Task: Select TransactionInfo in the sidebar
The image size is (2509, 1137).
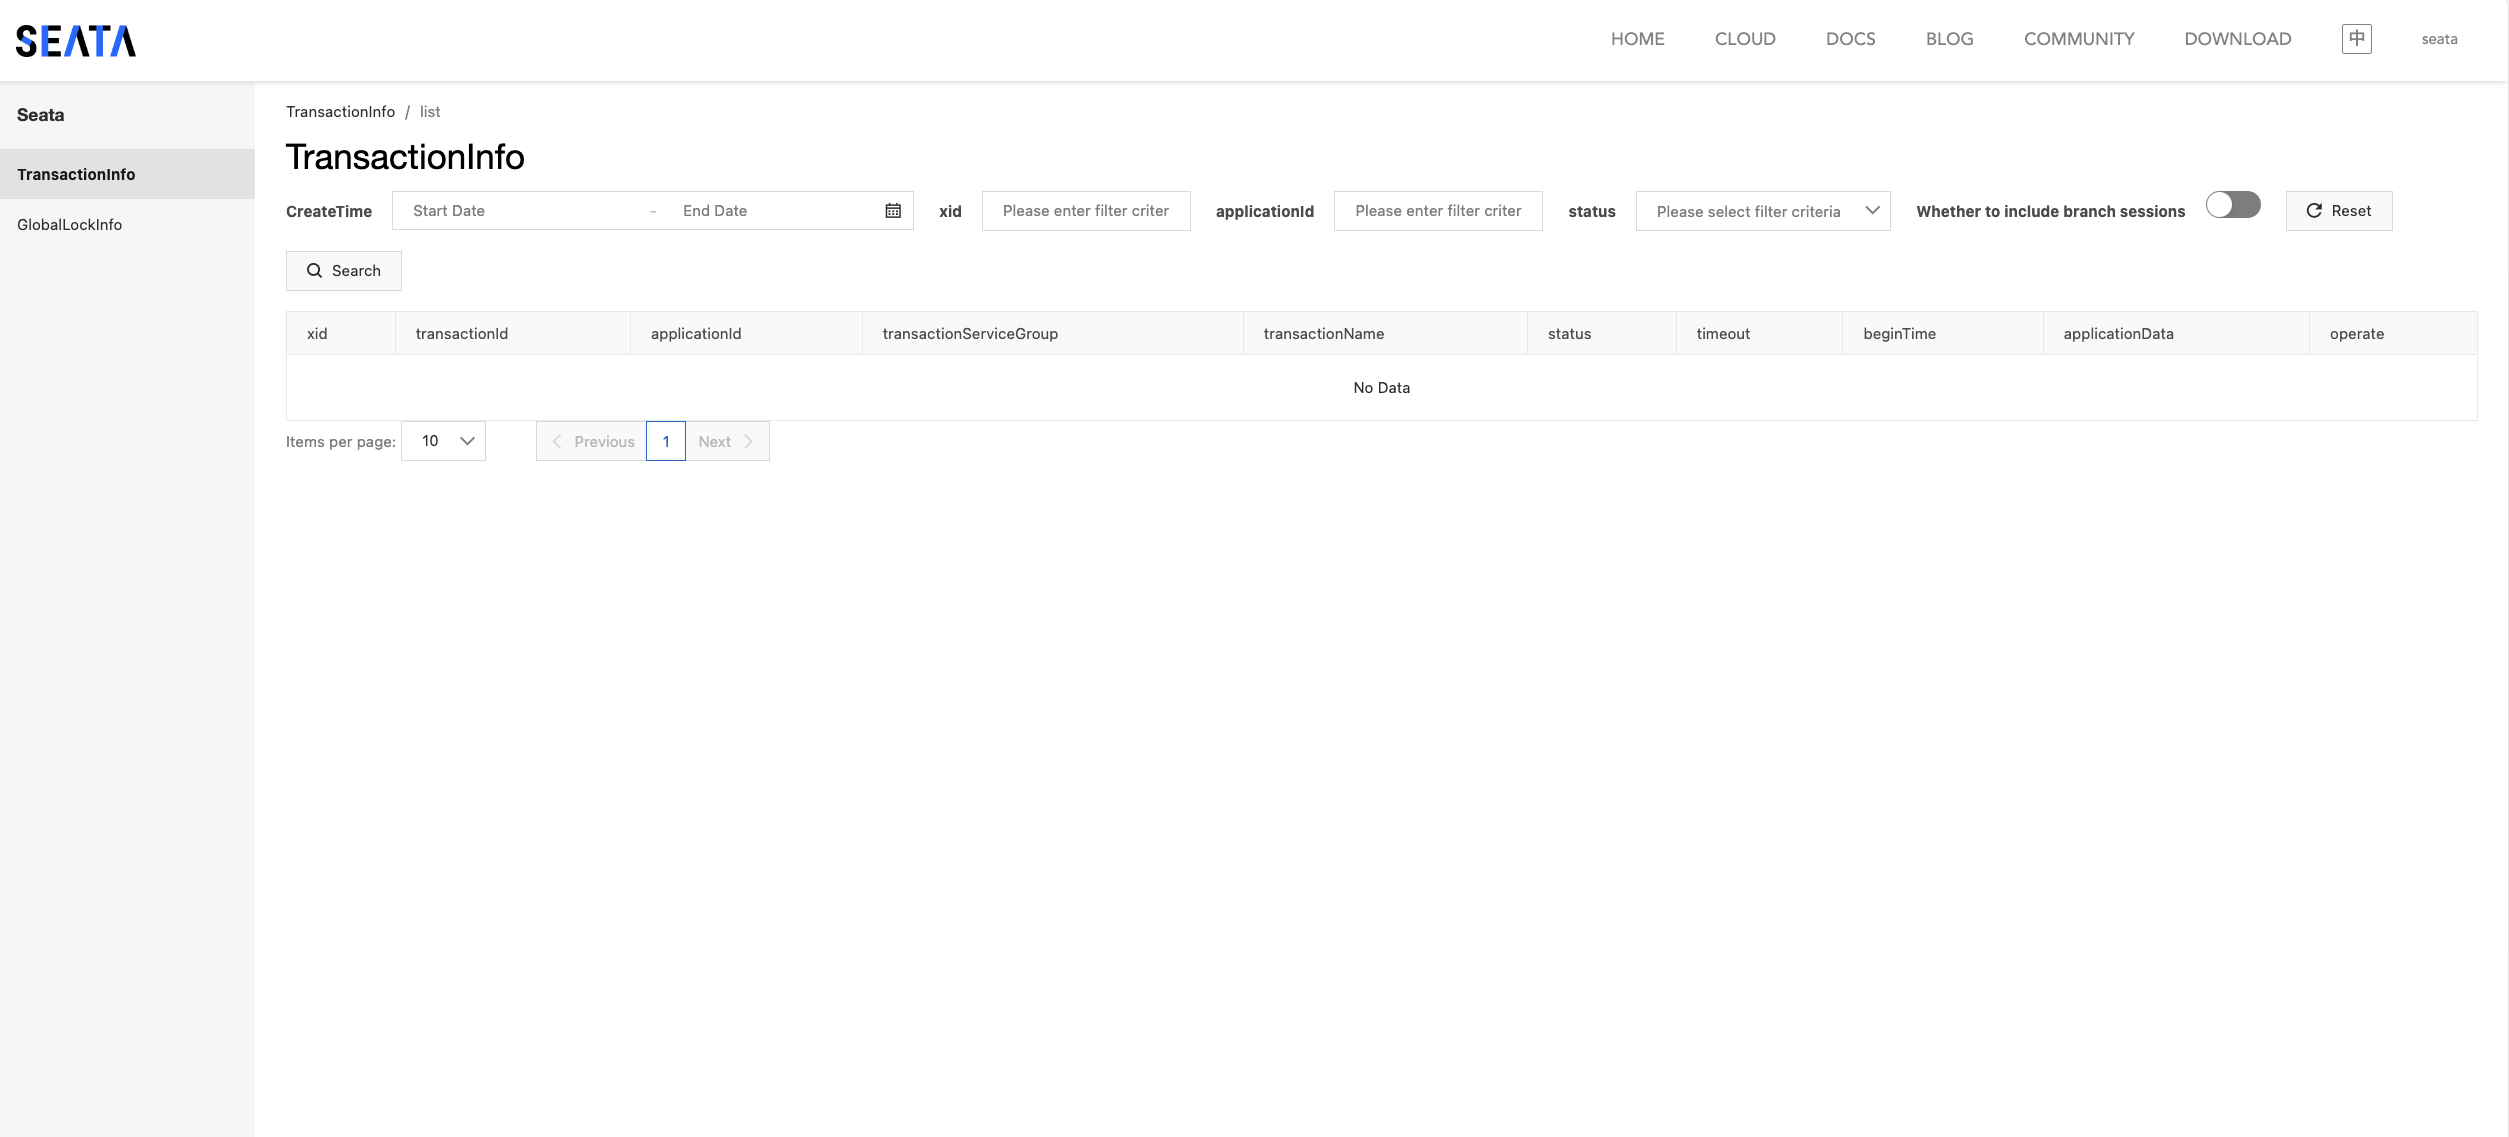Action: [76, 174]
